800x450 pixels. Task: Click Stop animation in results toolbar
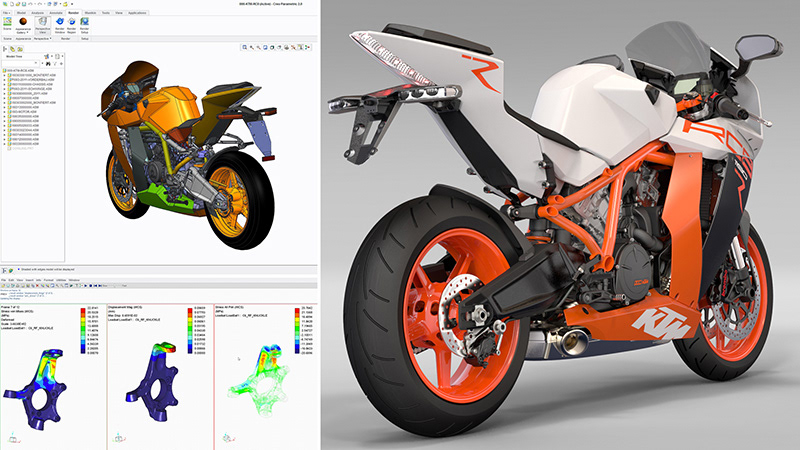pyautogui.click(x=90, y=286)
